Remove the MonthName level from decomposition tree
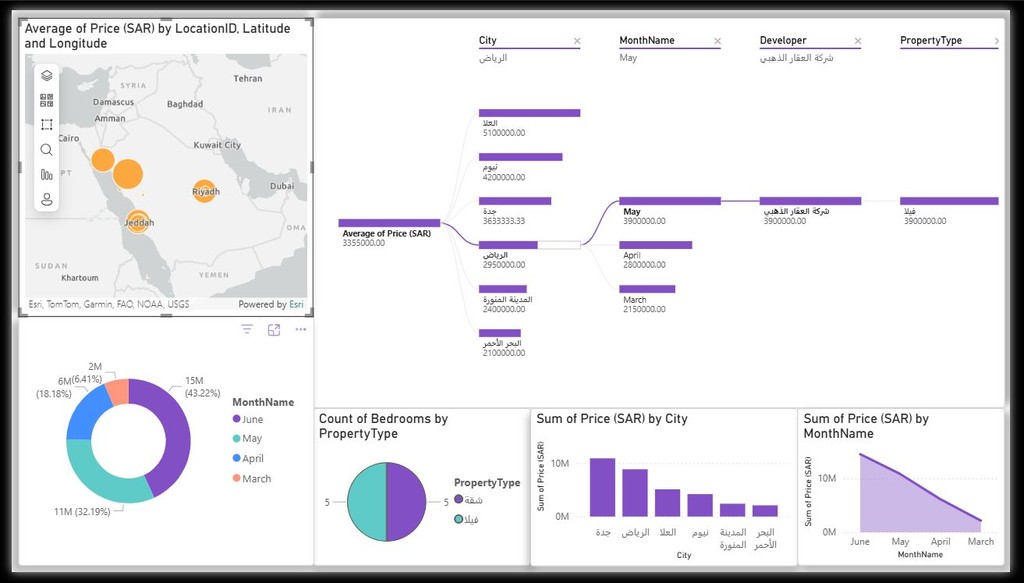 [x=717, y=41]
